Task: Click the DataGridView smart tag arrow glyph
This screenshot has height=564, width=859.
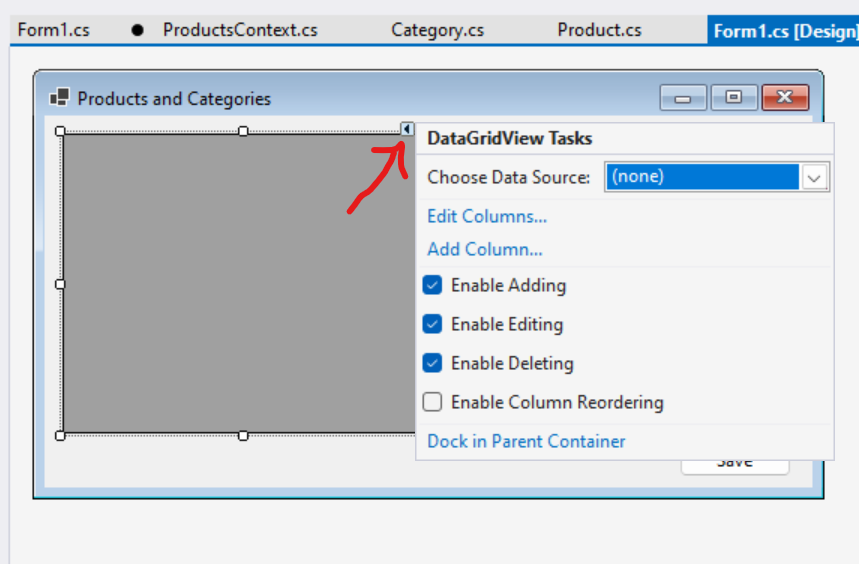Action: coord(407,129)
